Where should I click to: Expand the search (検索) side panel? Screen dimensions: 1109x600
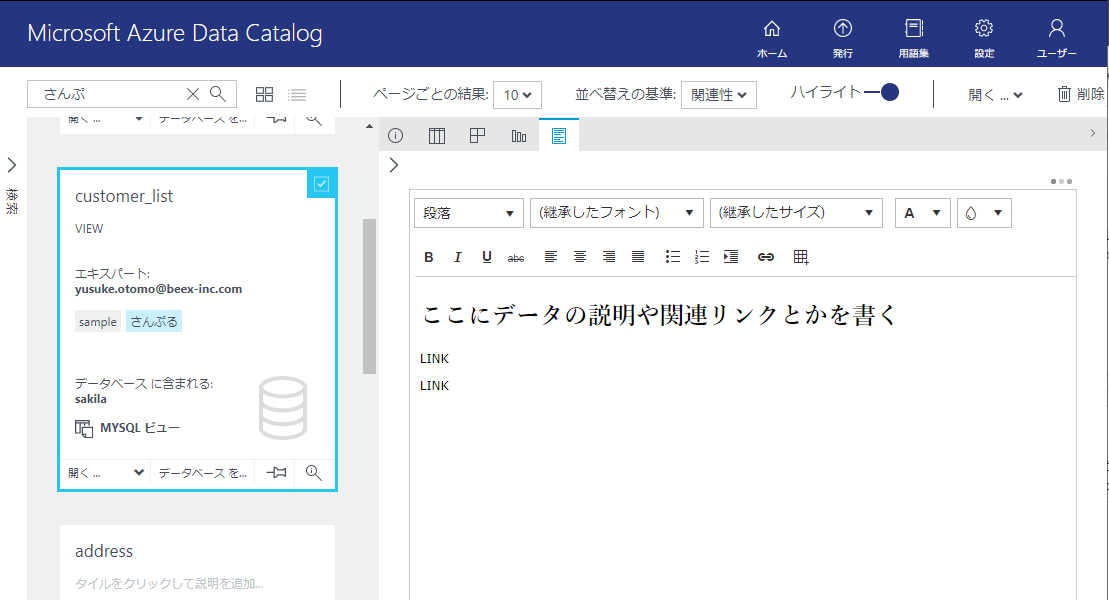pyautogui.click(x=12, y=165)
